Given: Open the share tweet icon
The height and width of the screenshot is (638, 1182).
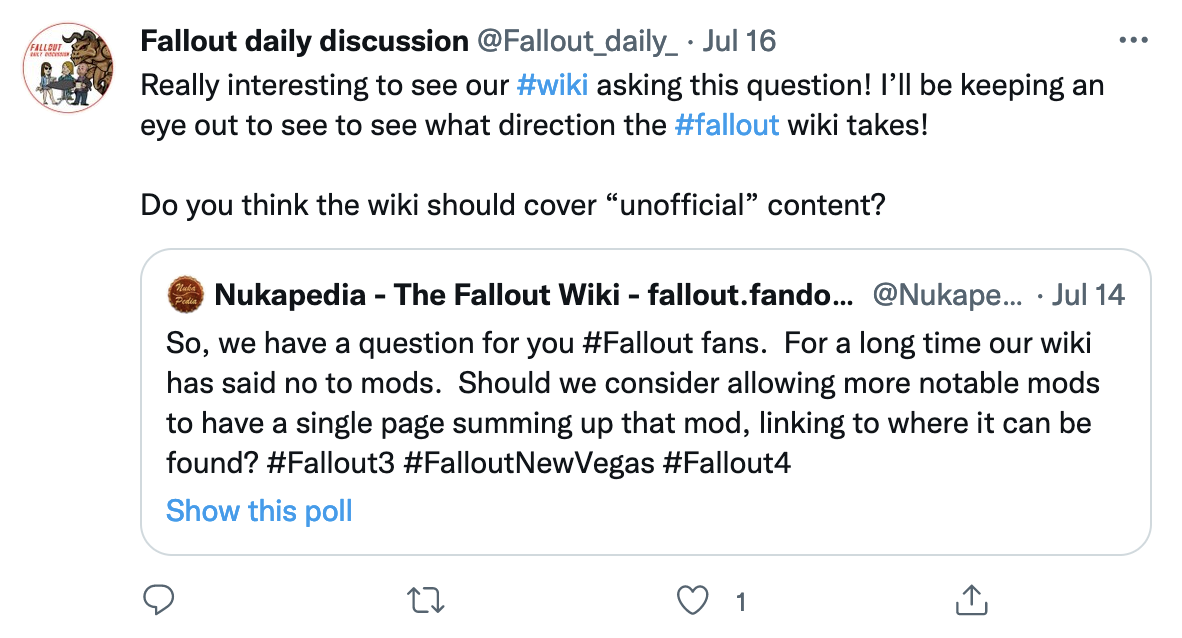Looking at the screenshot, I should (x=967, y=600).
